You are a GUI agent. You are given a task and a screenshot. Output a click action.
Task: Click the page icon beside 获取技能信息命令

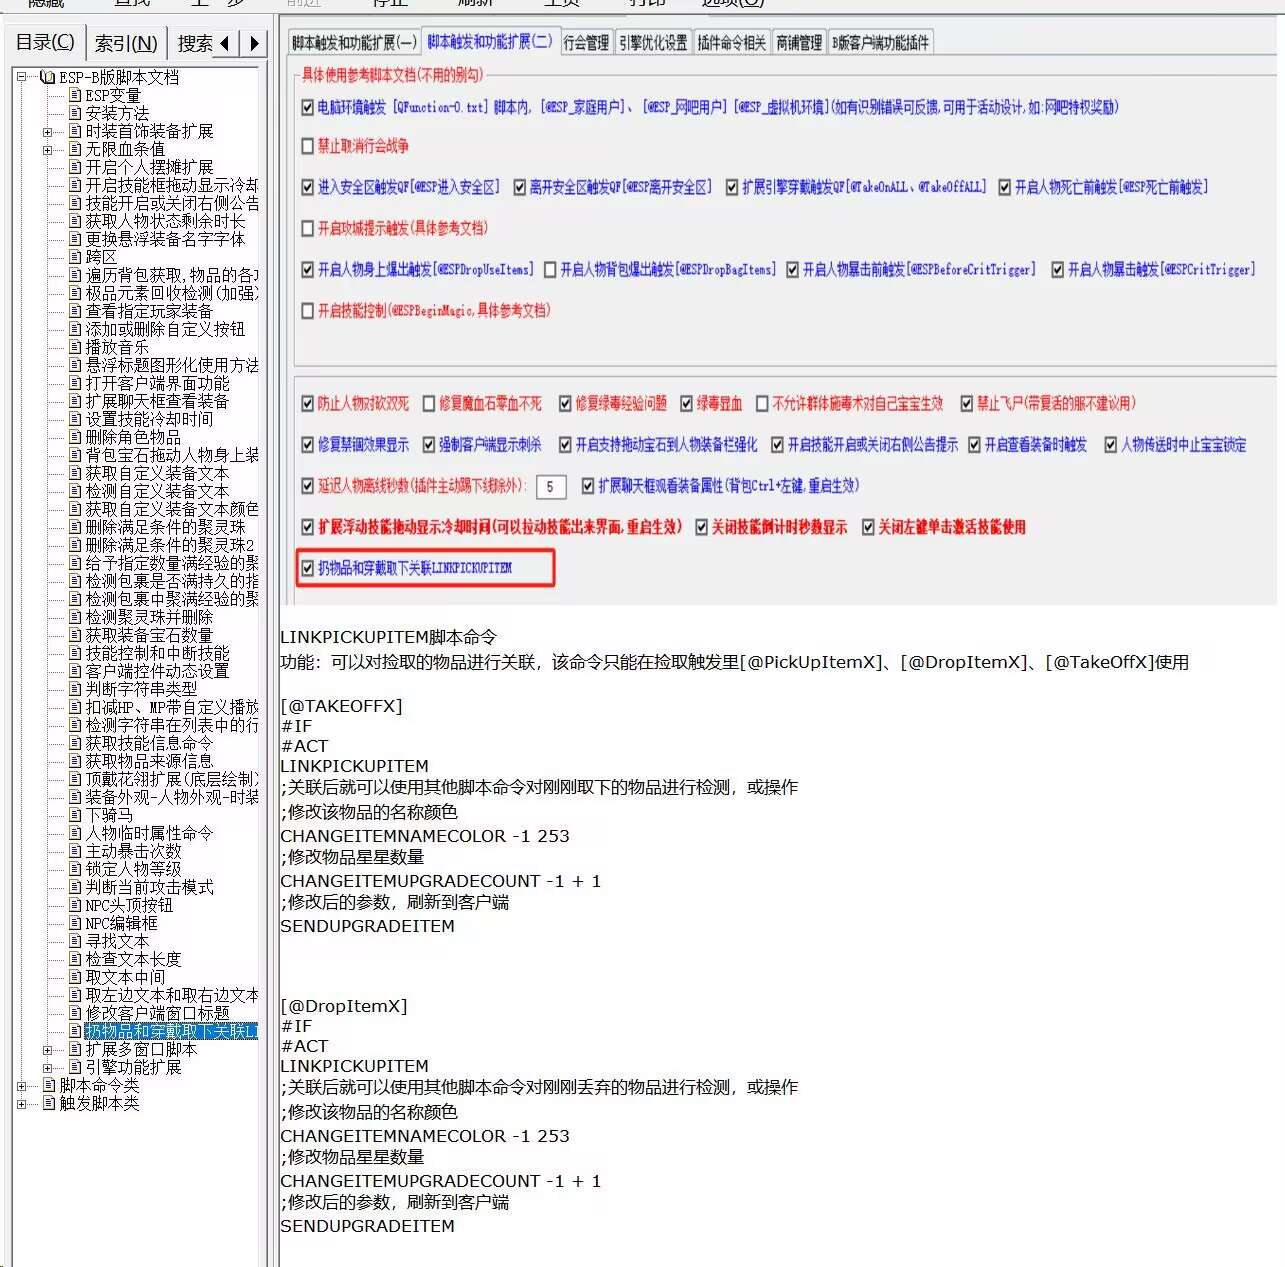75,743
